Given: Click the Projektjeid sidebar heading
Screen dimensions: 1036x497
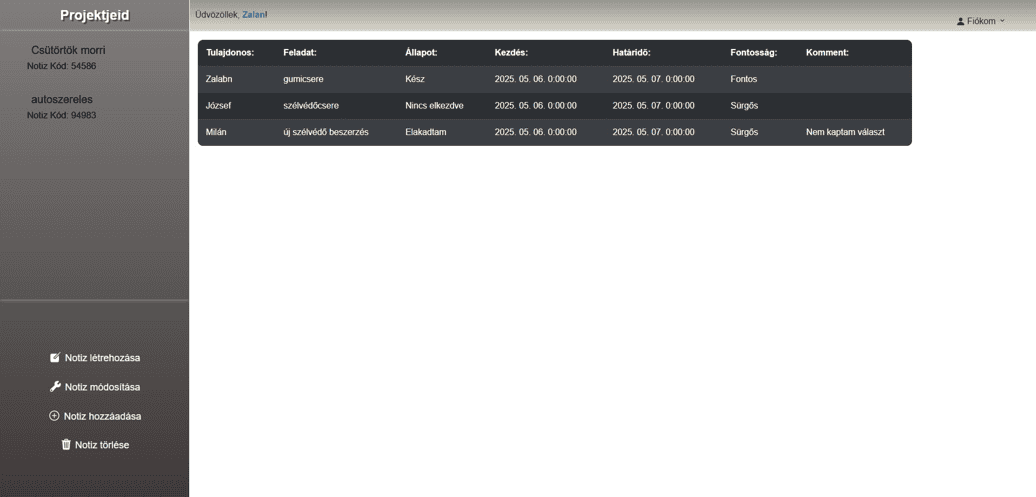Looking at the screenshot, I should click(94, 15).
